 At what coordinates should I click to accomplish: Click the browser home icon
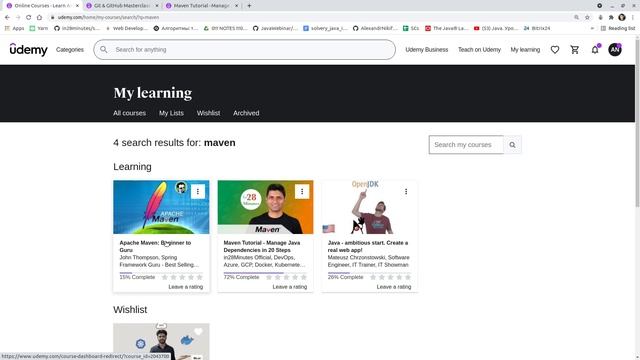39,17
